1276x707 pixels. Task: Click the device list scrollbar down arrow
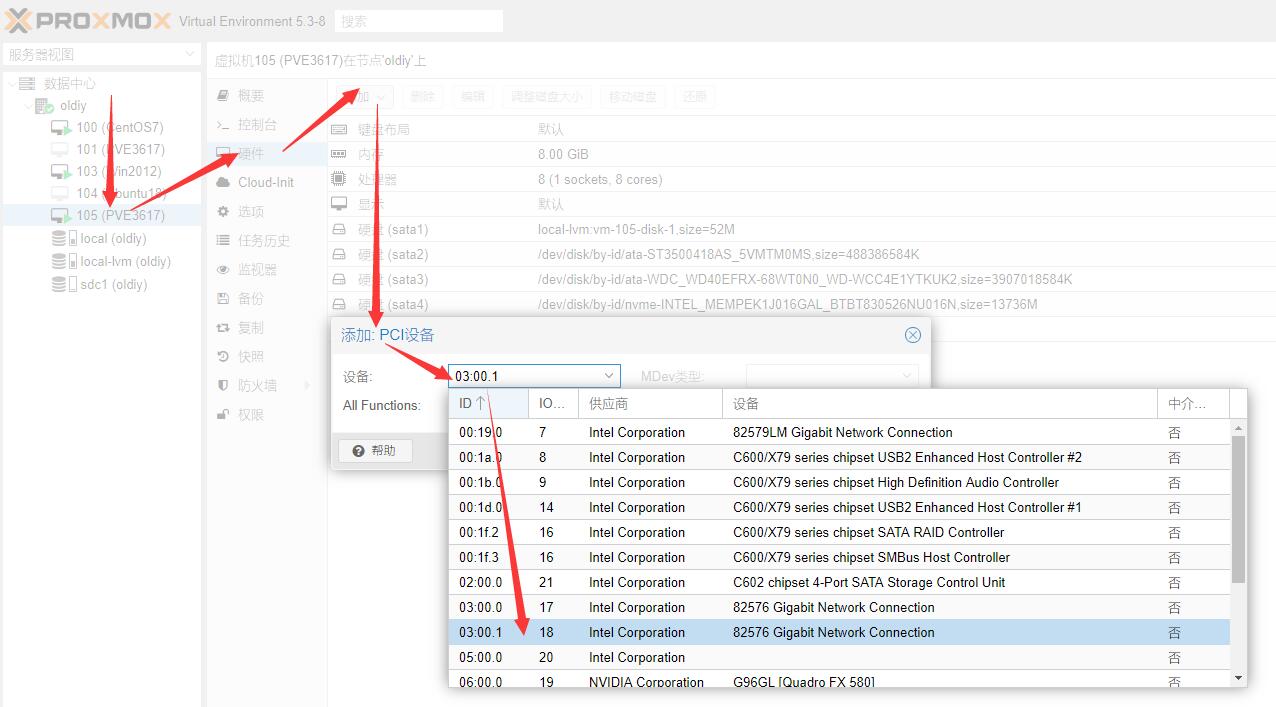click(x=1239, y=677)
